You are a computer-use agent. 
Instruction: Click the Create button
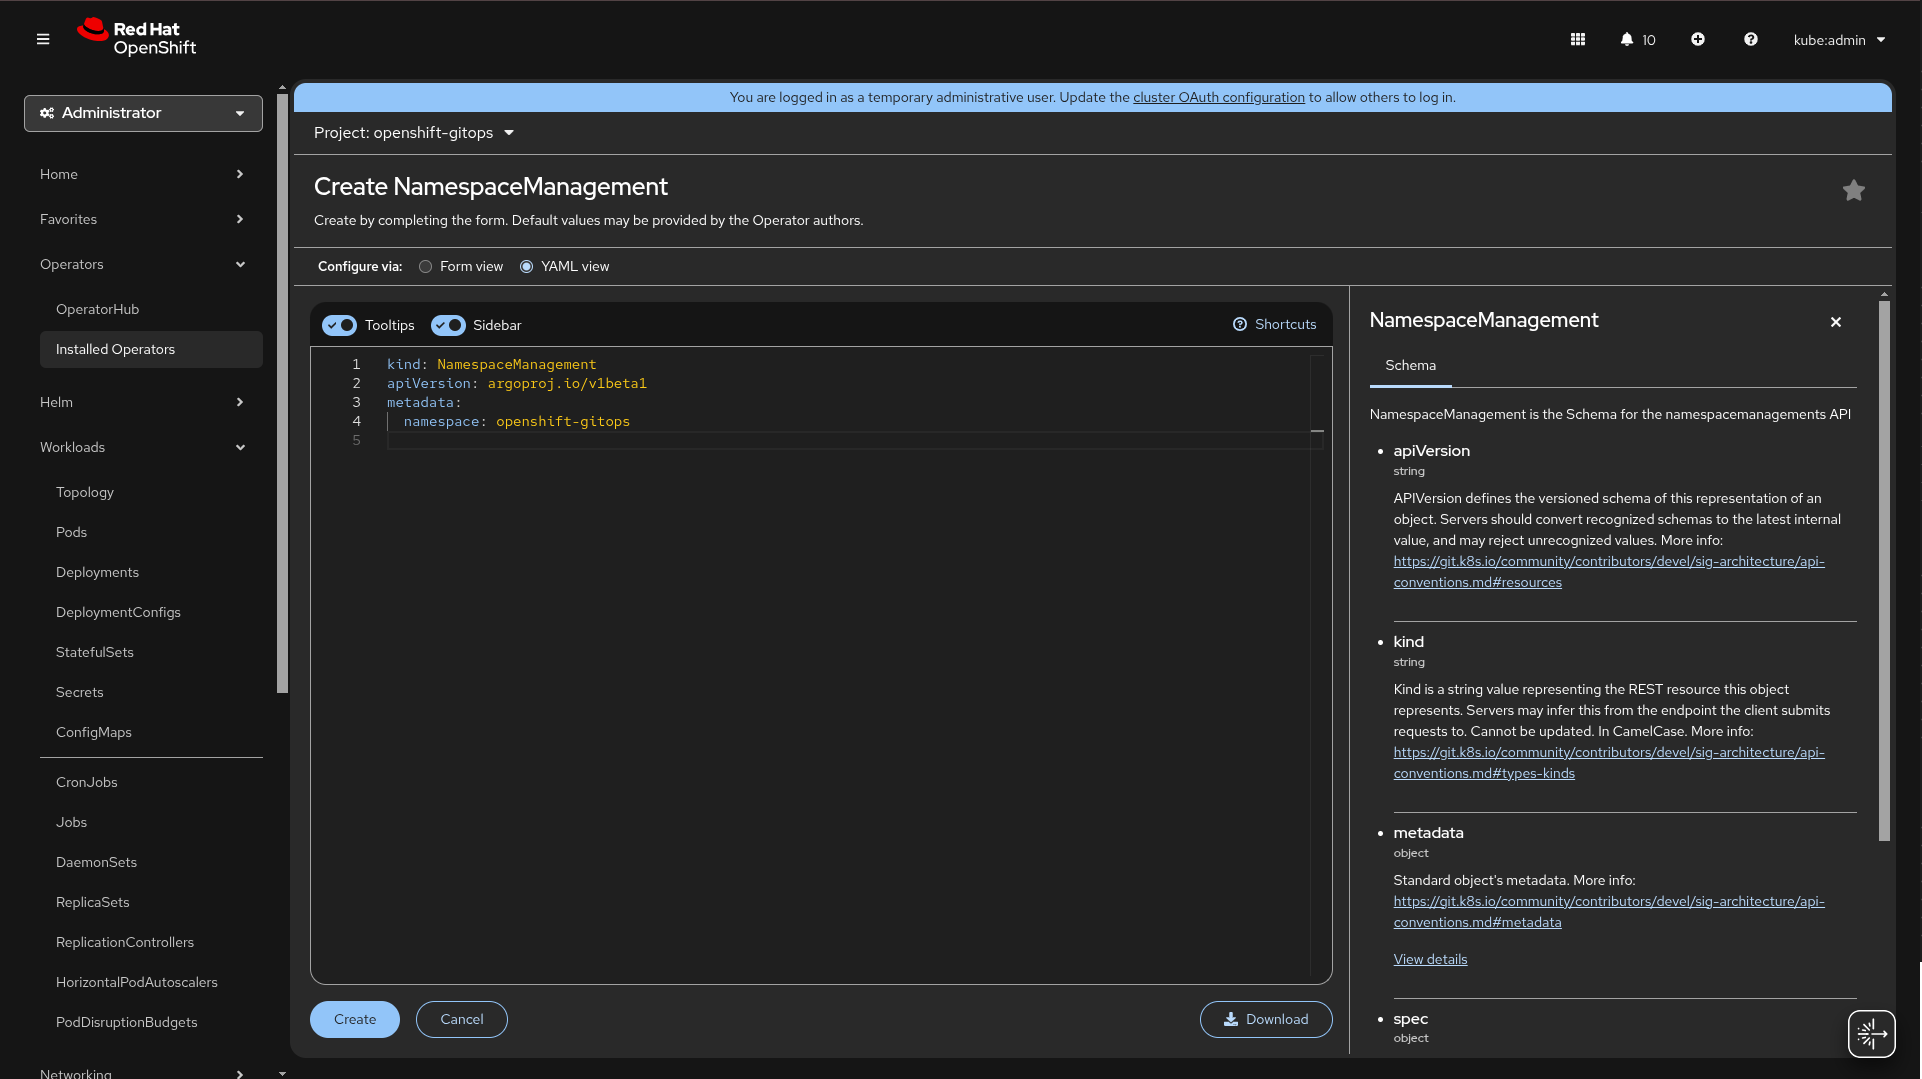(355, 1019)
